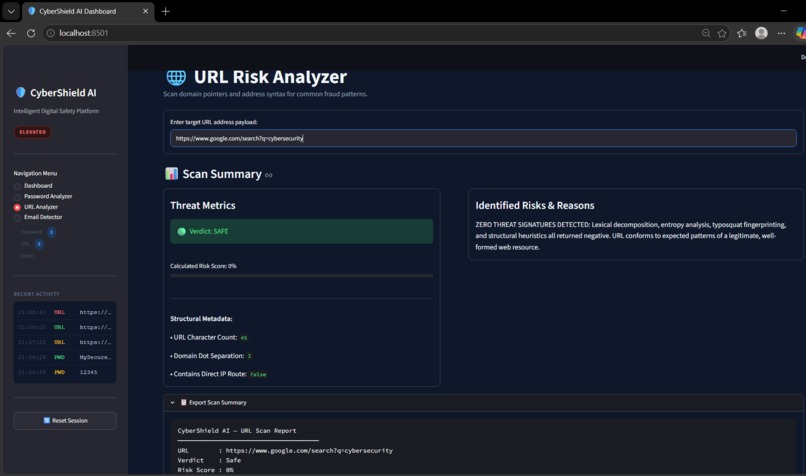The height and width of the screenshot is (476, 806).
Task: Add this page to favorites star
Action: point(722,33)
